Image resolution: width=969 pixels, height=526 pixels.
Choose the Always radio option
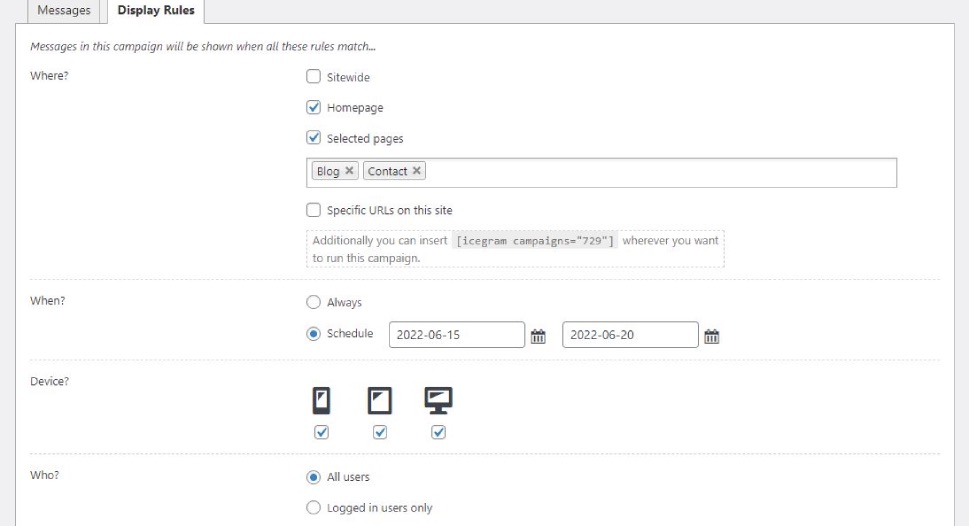pos(313,302)
